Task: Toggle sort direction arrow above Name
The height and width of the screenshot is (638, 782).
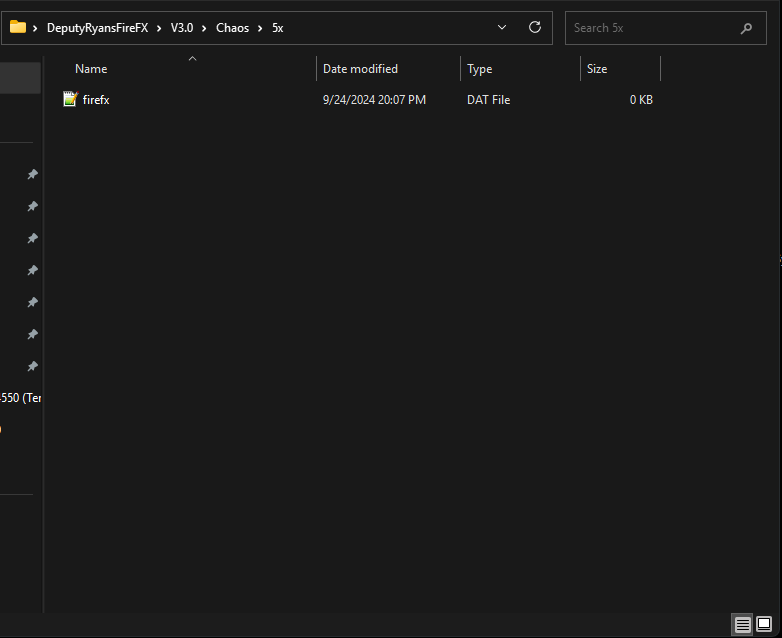Action: click(193, 59)
